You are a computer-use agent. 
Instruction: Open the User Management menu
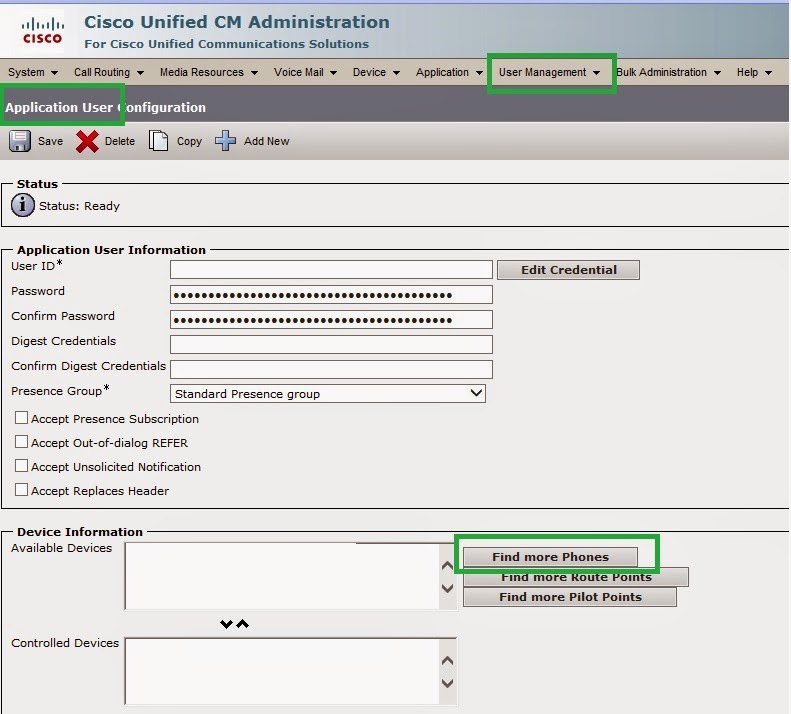pos(549,72)
